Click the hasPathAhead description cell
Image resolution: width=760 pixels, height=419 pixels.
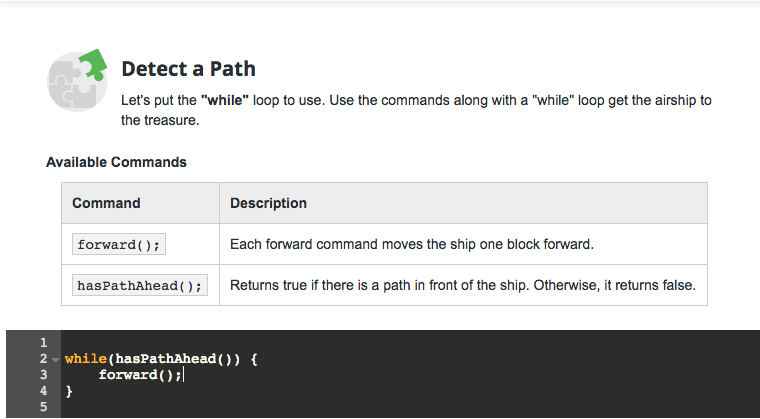461,286
